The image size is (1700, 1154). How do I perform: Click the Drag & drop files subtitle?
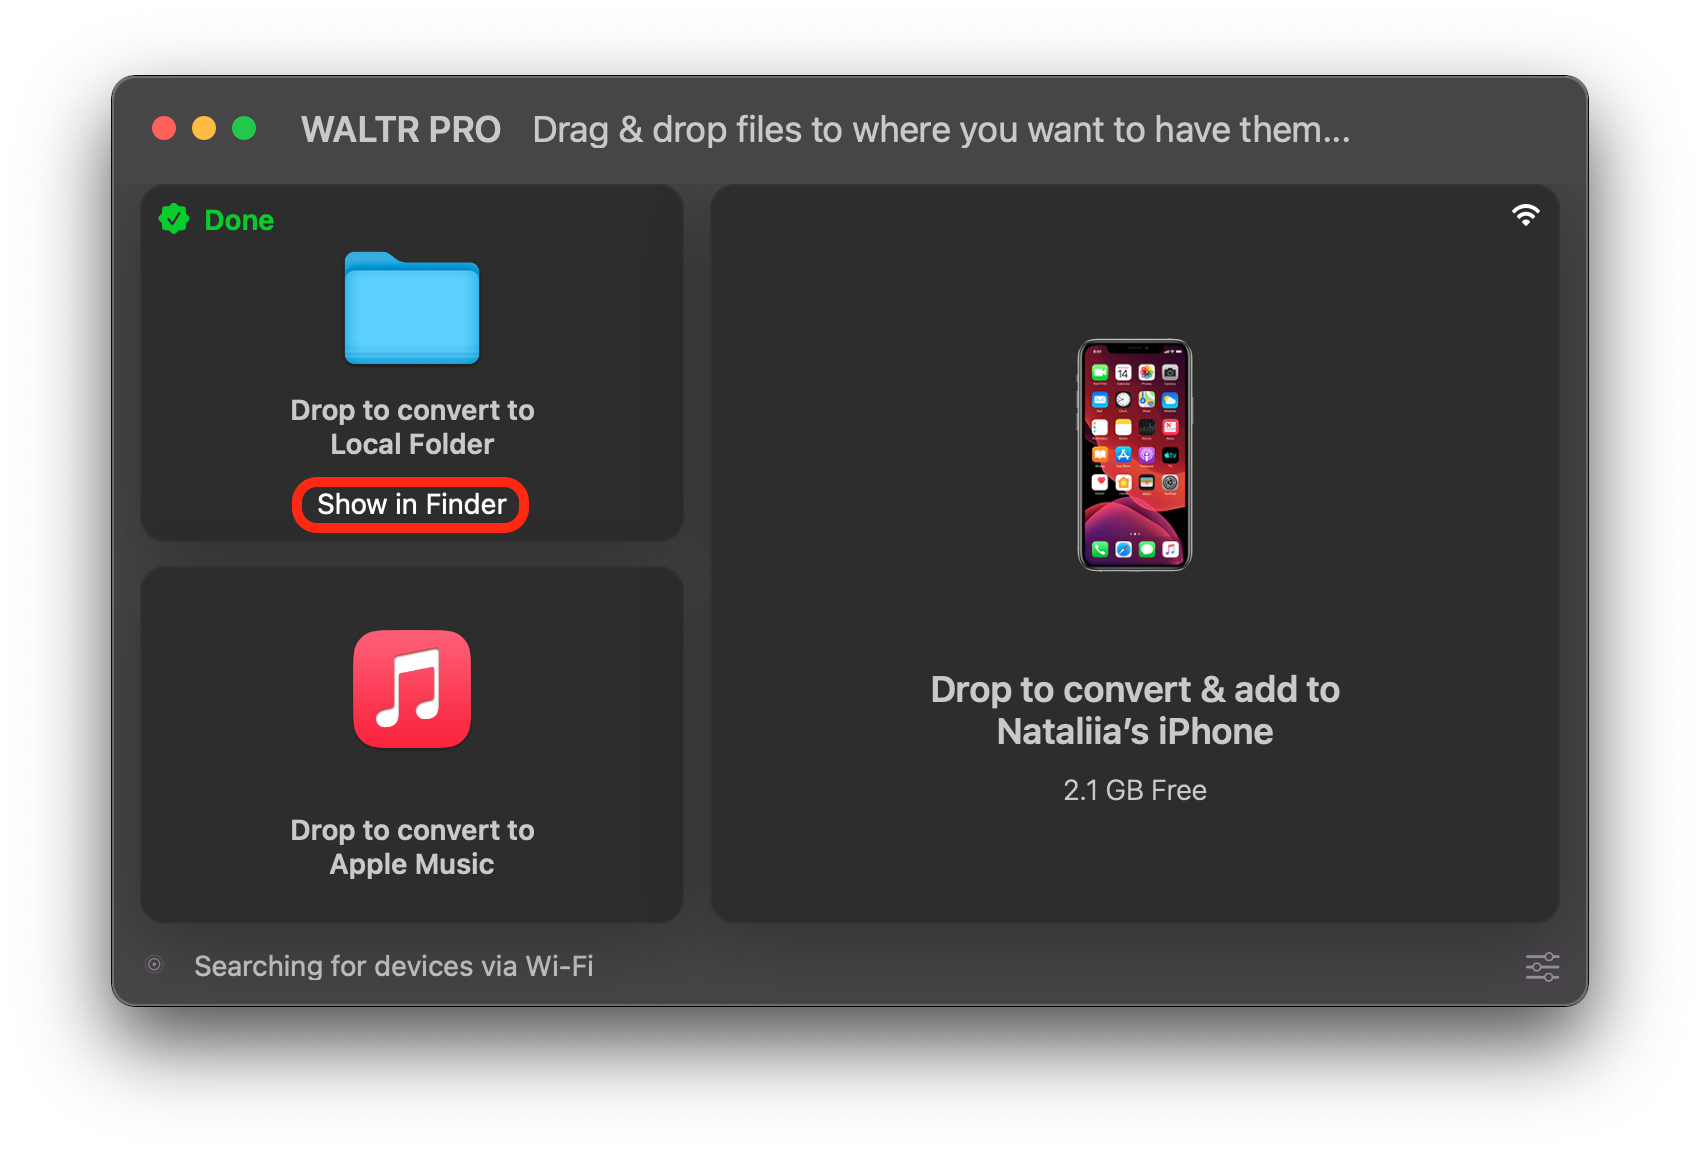(x=941, y=130)
